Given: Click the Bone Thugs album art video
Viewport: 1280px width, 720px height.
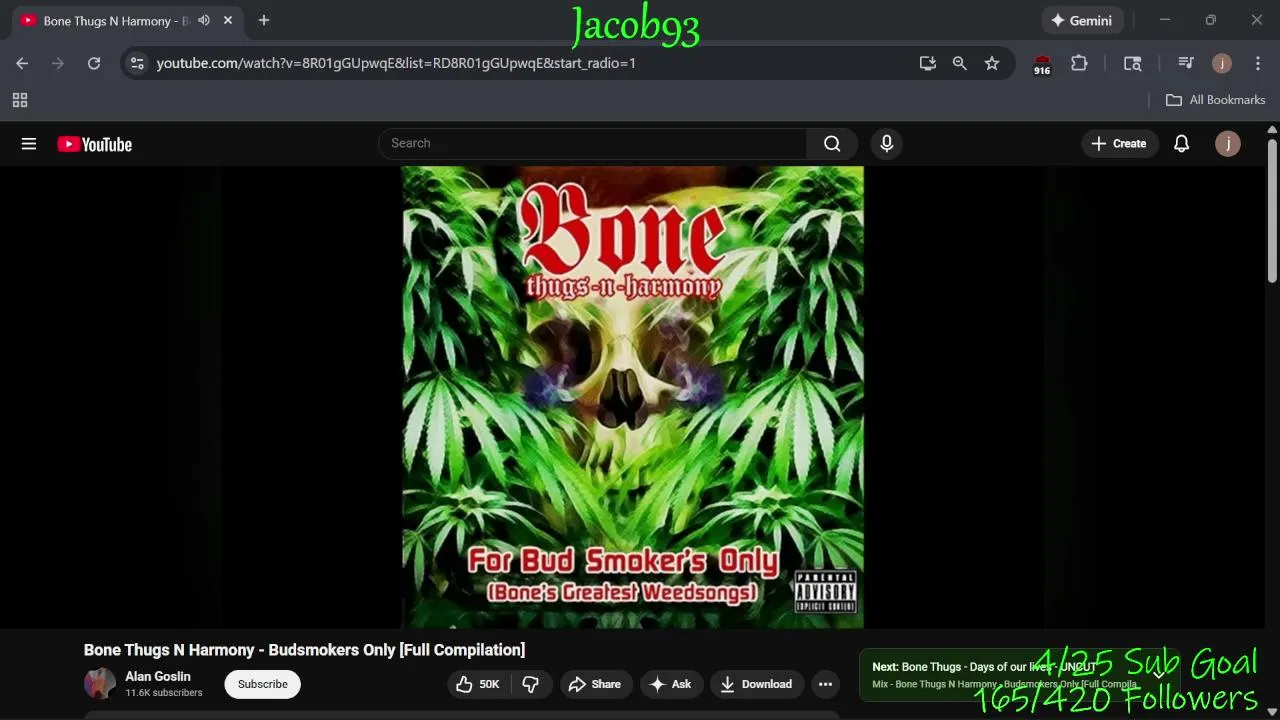Looking at the screenshot, I should coord(633,397).
